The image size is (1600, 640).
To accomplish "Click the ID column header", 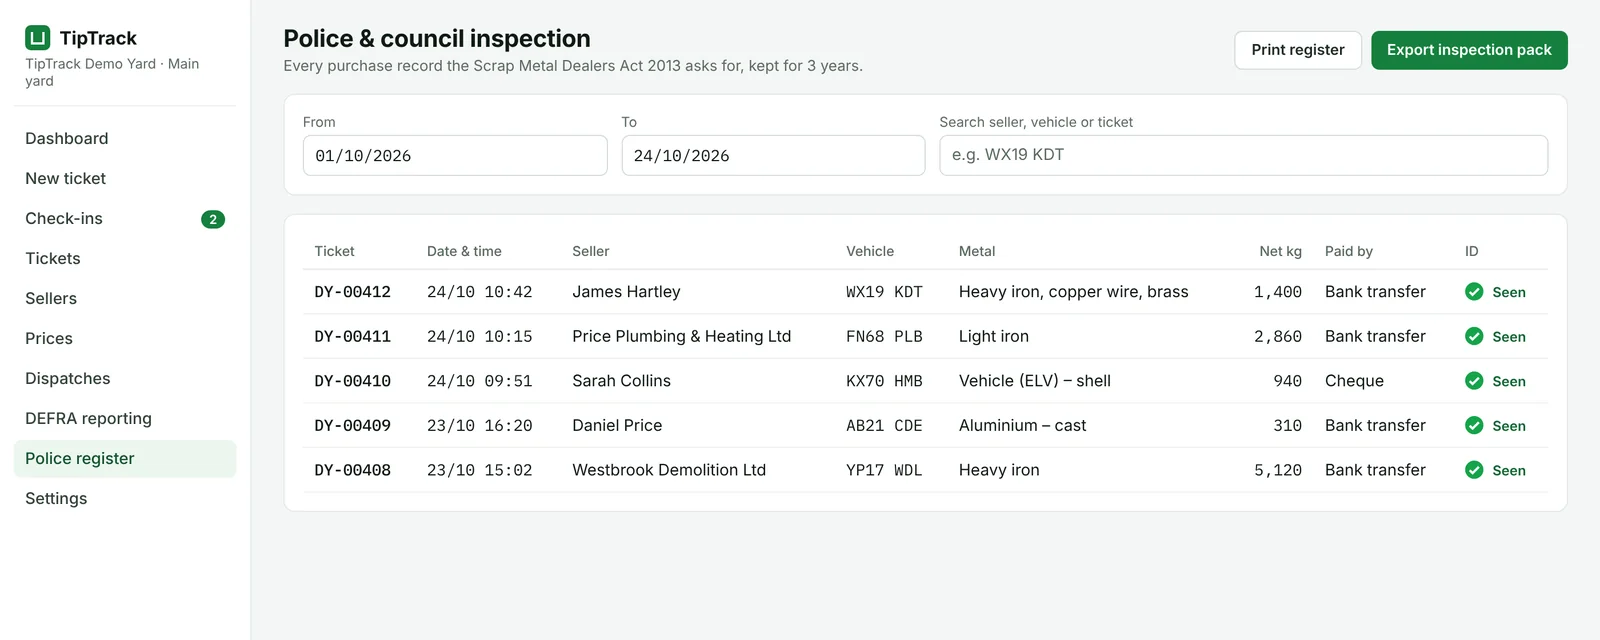I will (1472, 251).
